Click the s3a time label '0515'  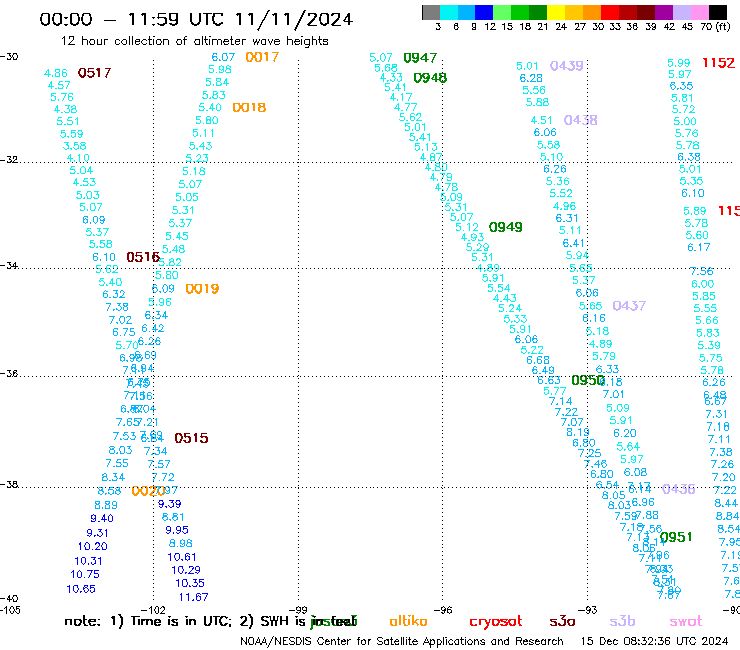(x=191, y=438)
